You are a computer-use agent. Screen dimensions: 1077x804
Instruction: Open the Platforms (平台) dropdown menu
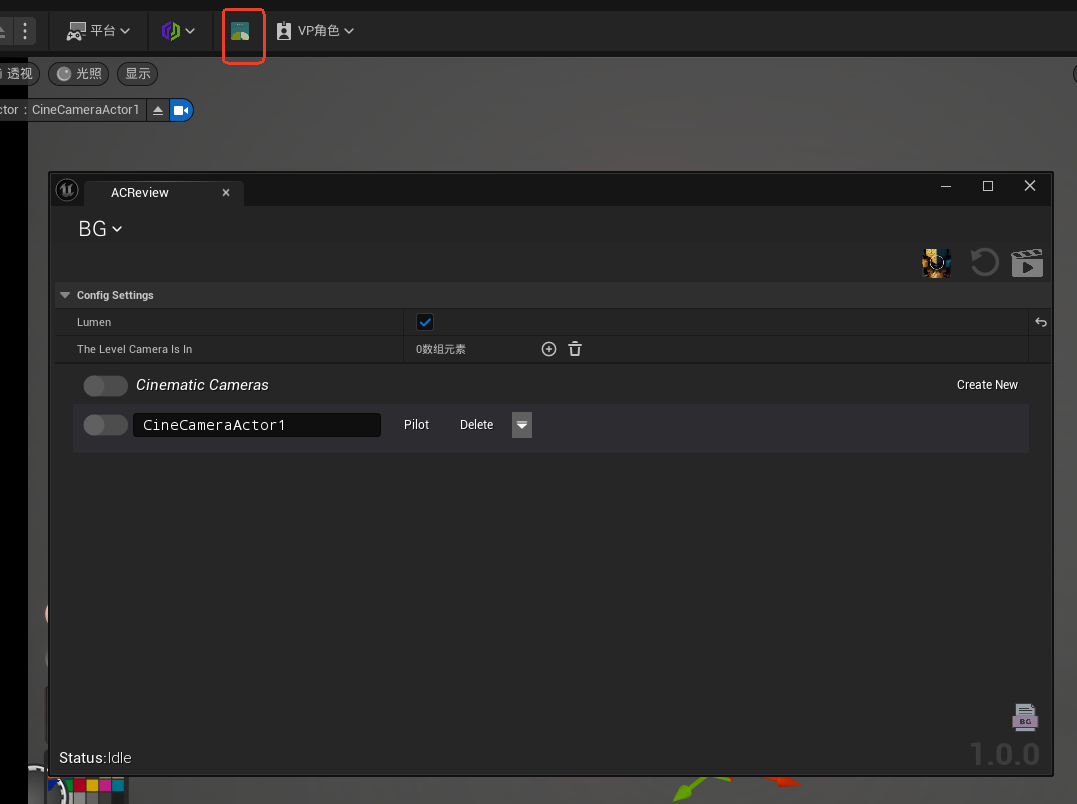coord(98,31)
